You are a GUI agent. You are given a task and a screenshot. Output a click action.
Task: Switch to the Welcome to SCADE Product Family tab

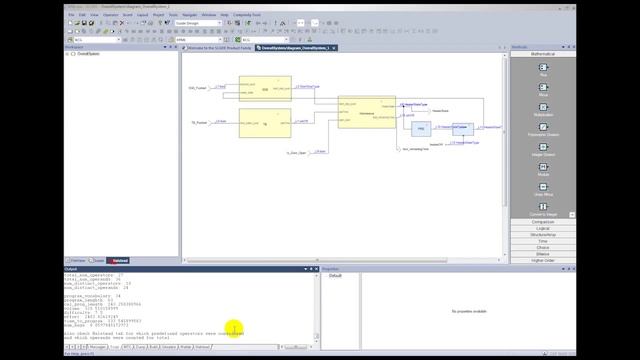click(x=218, y=48)
